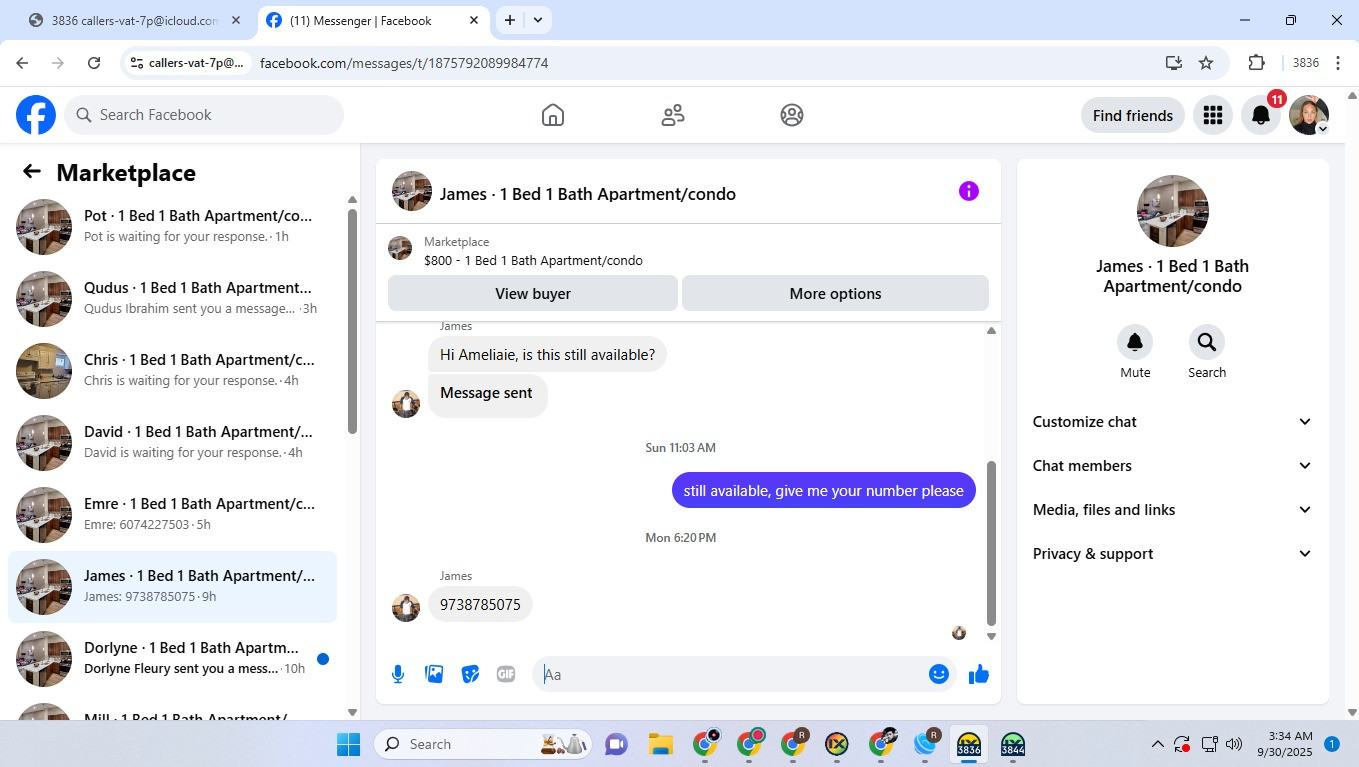The image size is (1359, 767).
Task: Open the Groups icon in top navigation
Action: click(x=792, y=115)
